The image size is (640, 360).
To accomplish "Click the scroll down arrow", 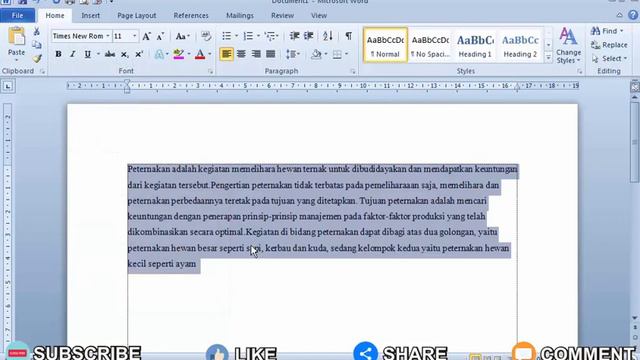I will click(635, 318).
